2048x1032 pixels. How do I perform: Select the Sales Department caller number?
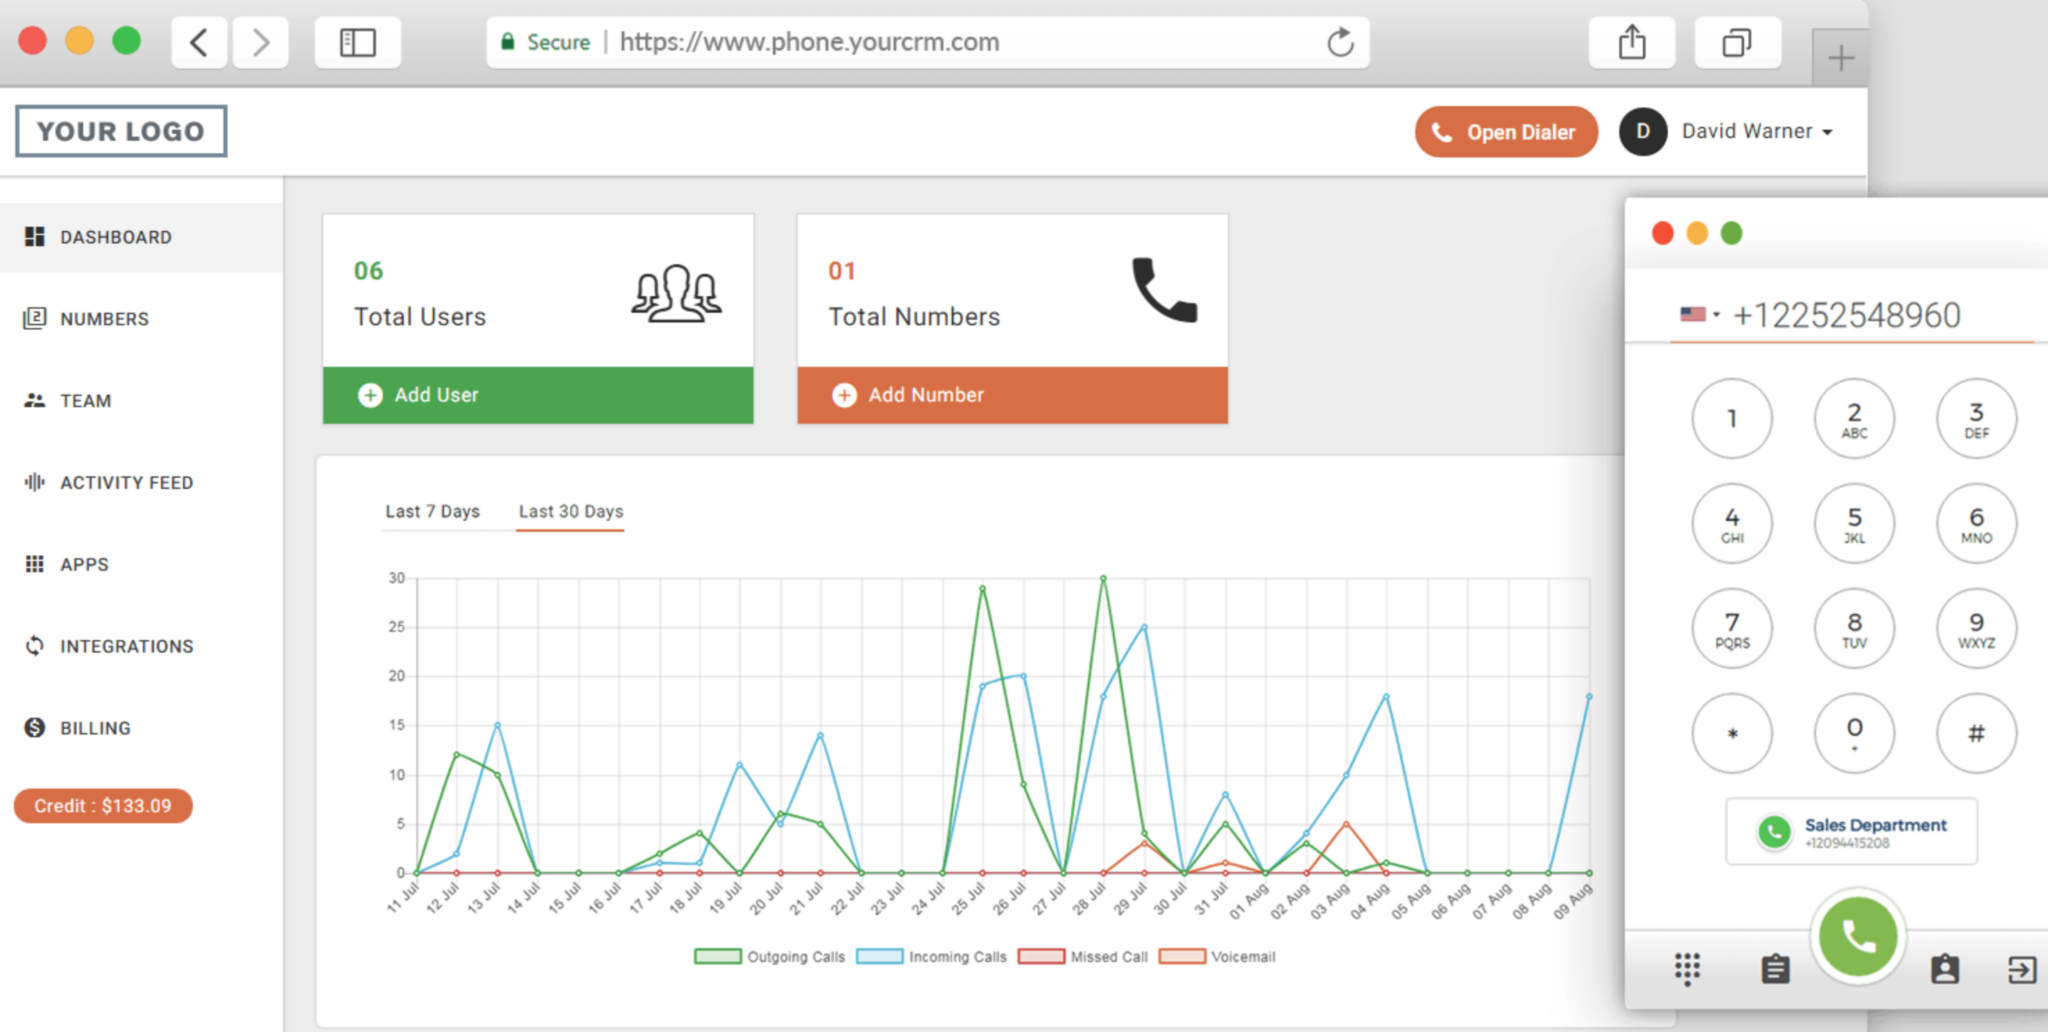pyautogui.click(x=1851, y=832)
